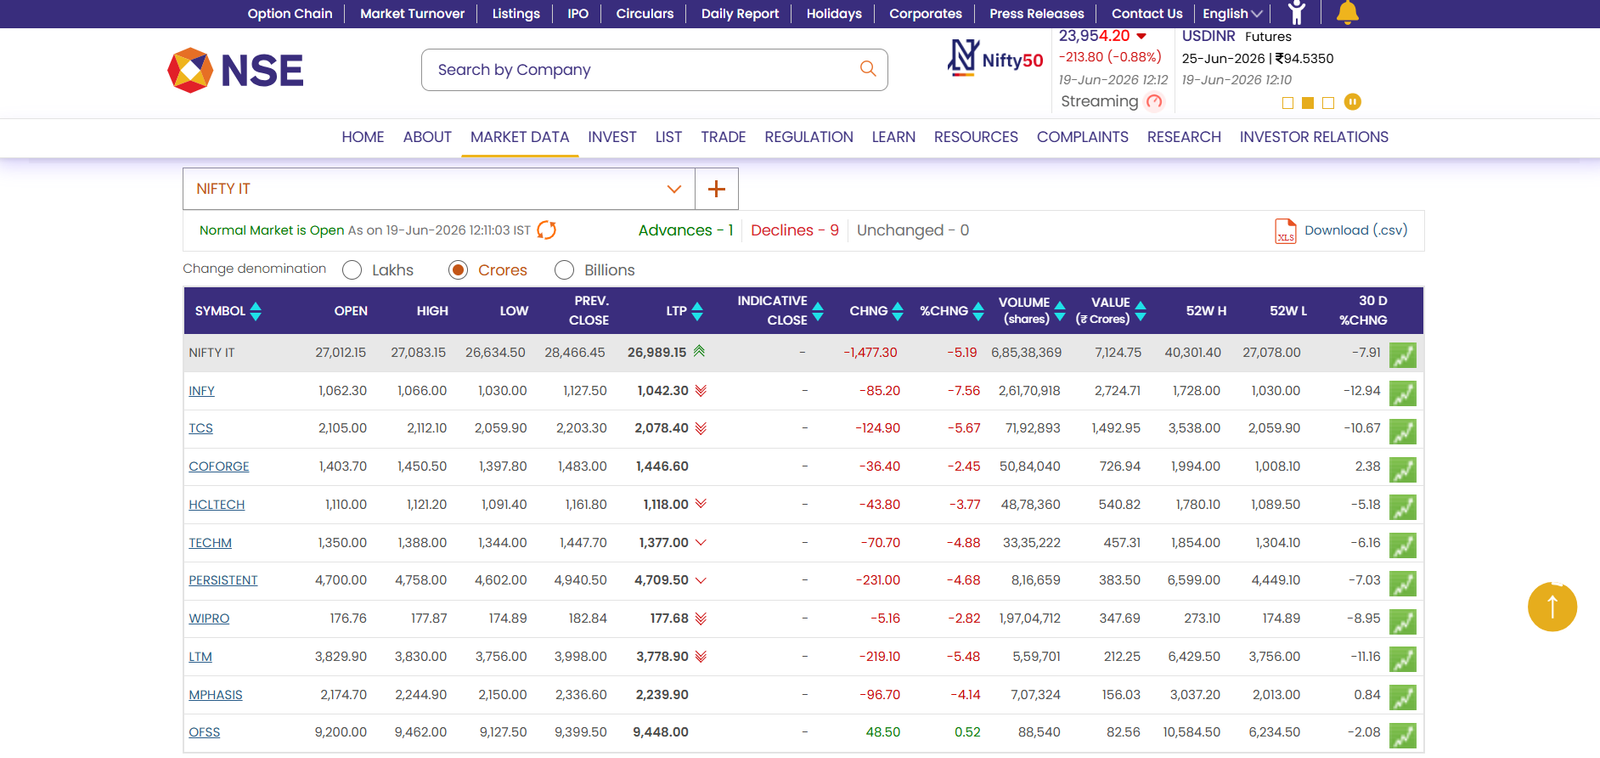Open the chart icon for TCS row
Image resolution: width=1600 pixels, height=758 pixels.
click(1403, 431)
